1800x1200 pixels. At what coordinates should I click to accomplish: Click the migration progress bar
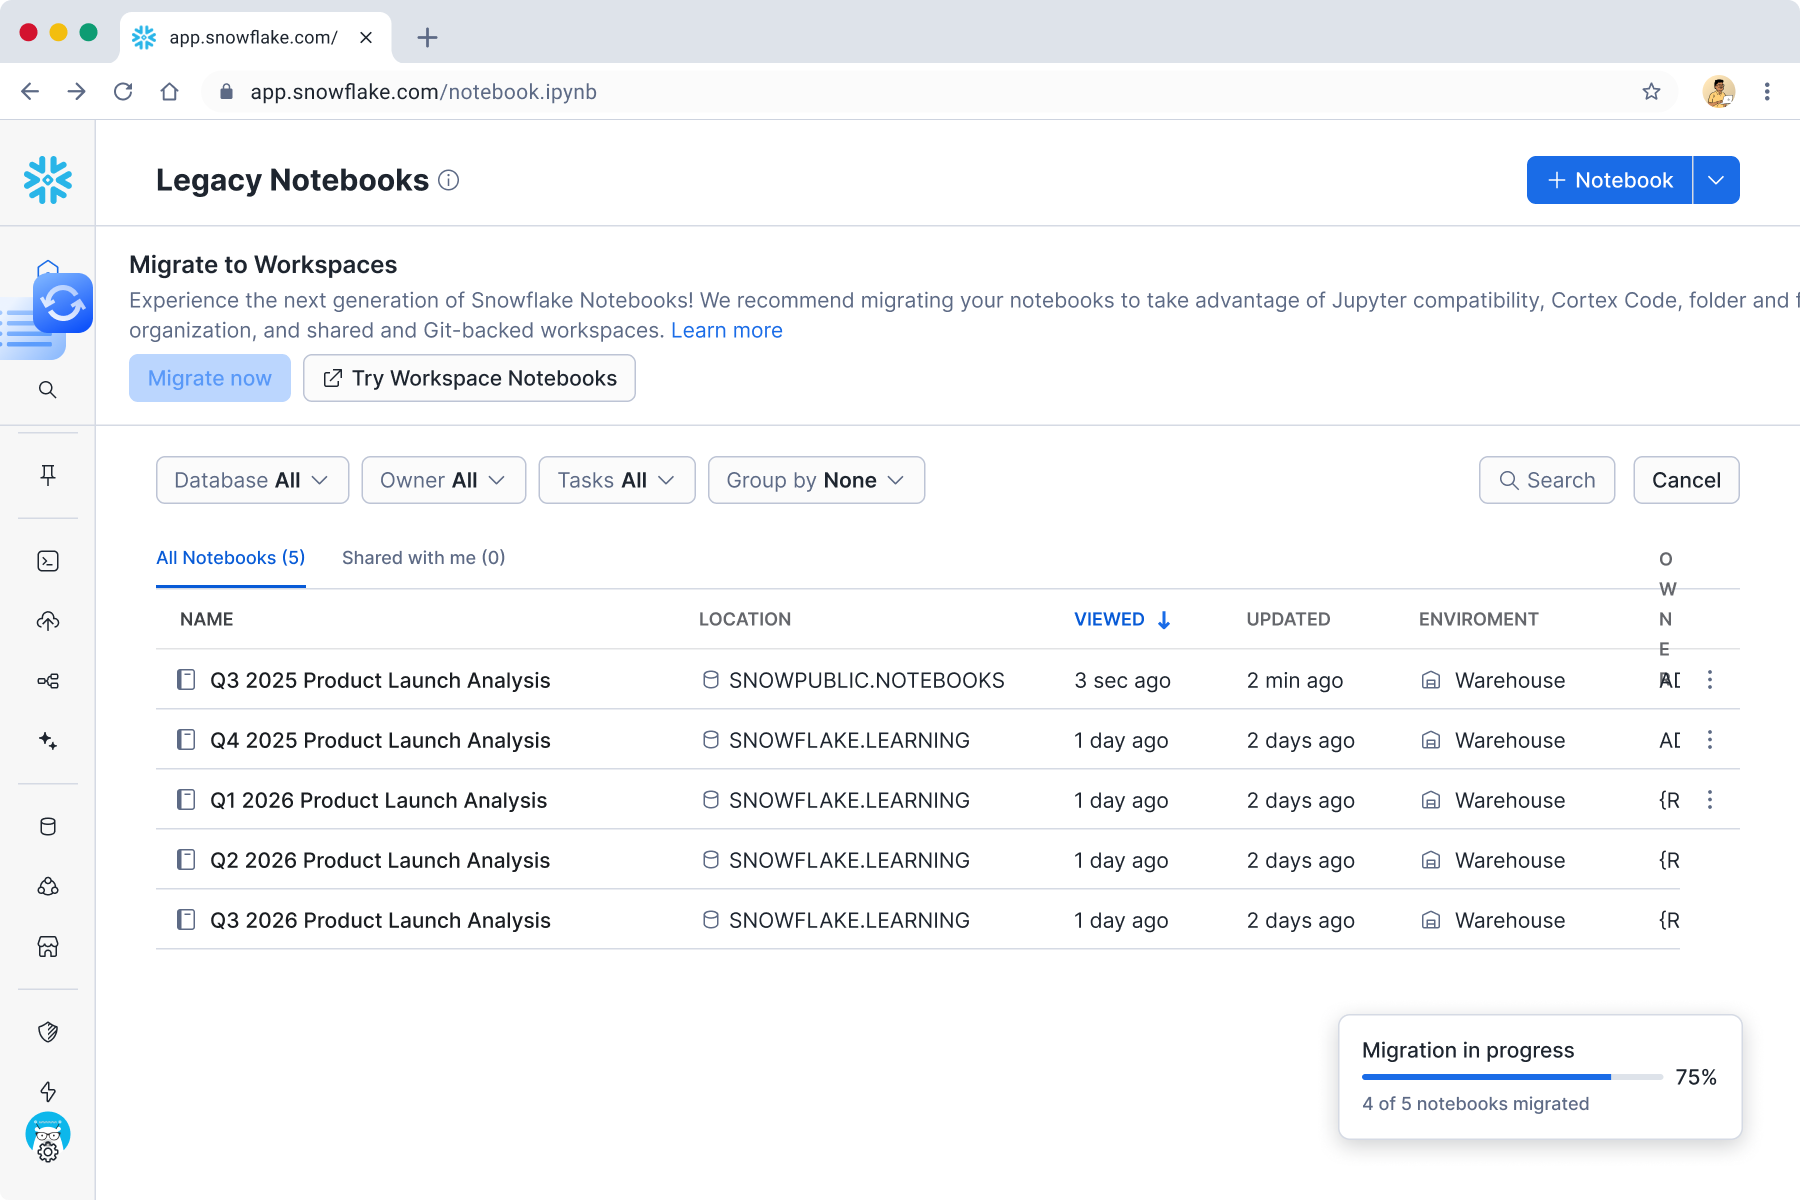[x=1512, y=1077]
